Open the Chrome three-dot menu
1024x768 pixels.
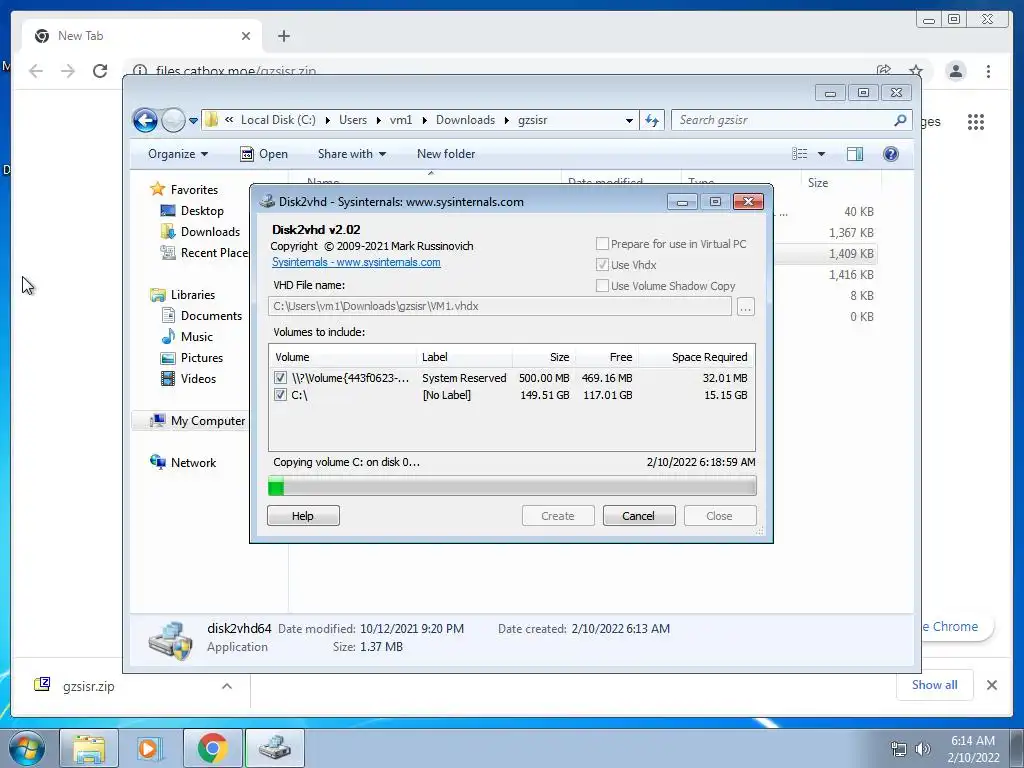pyautogui.click(x=988, y=71)
